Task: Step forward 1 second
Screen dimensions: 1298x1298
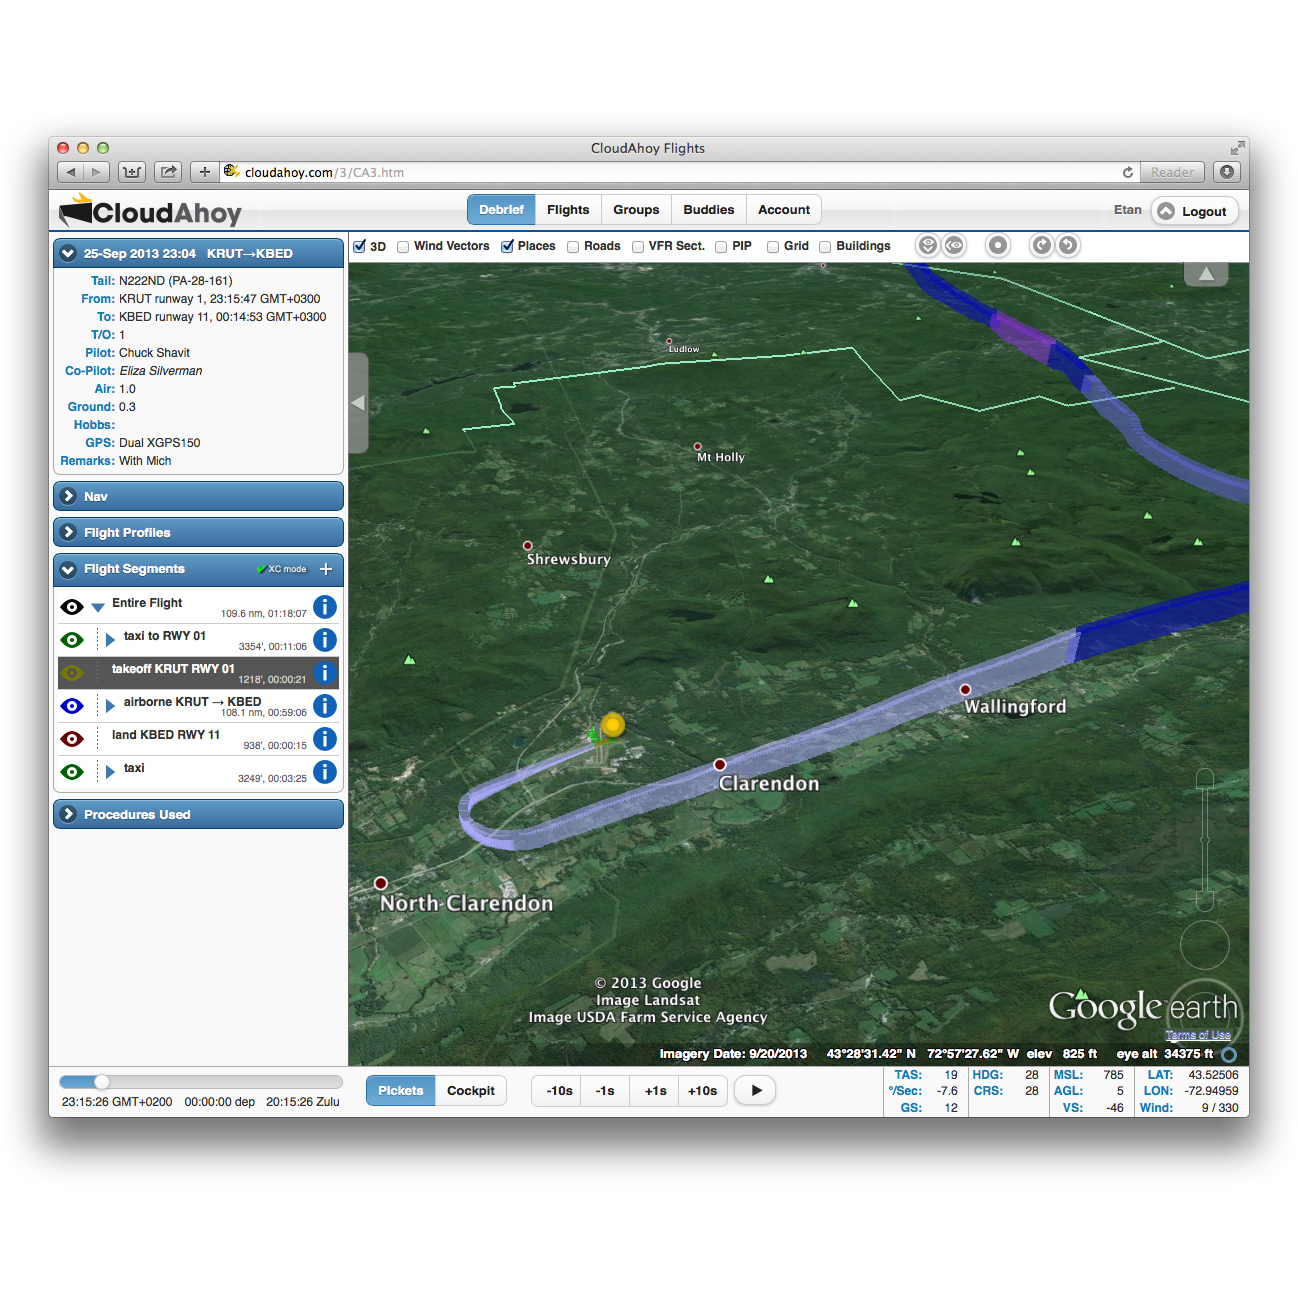Action: [656, 1091]
